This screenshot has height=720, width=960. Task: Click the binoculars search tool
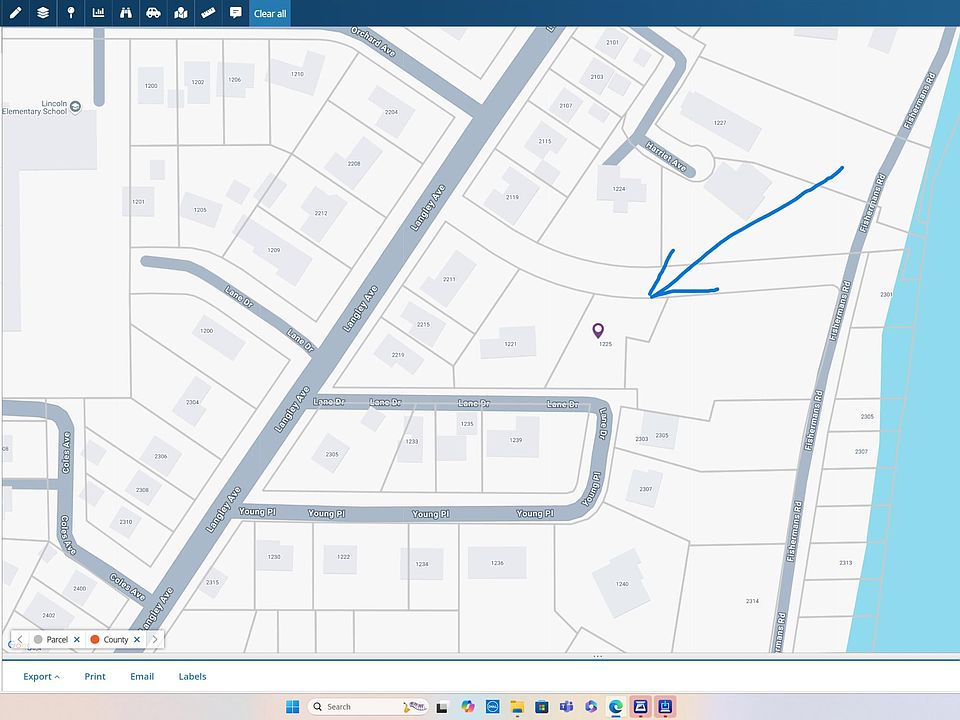126,13
